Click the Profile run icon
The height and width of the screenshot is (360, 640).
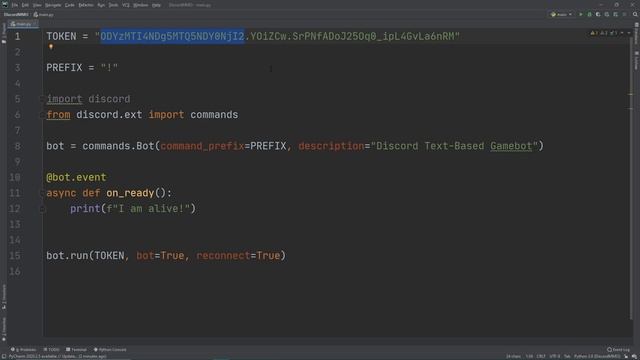pyautogui.click(x=607, y=14)
